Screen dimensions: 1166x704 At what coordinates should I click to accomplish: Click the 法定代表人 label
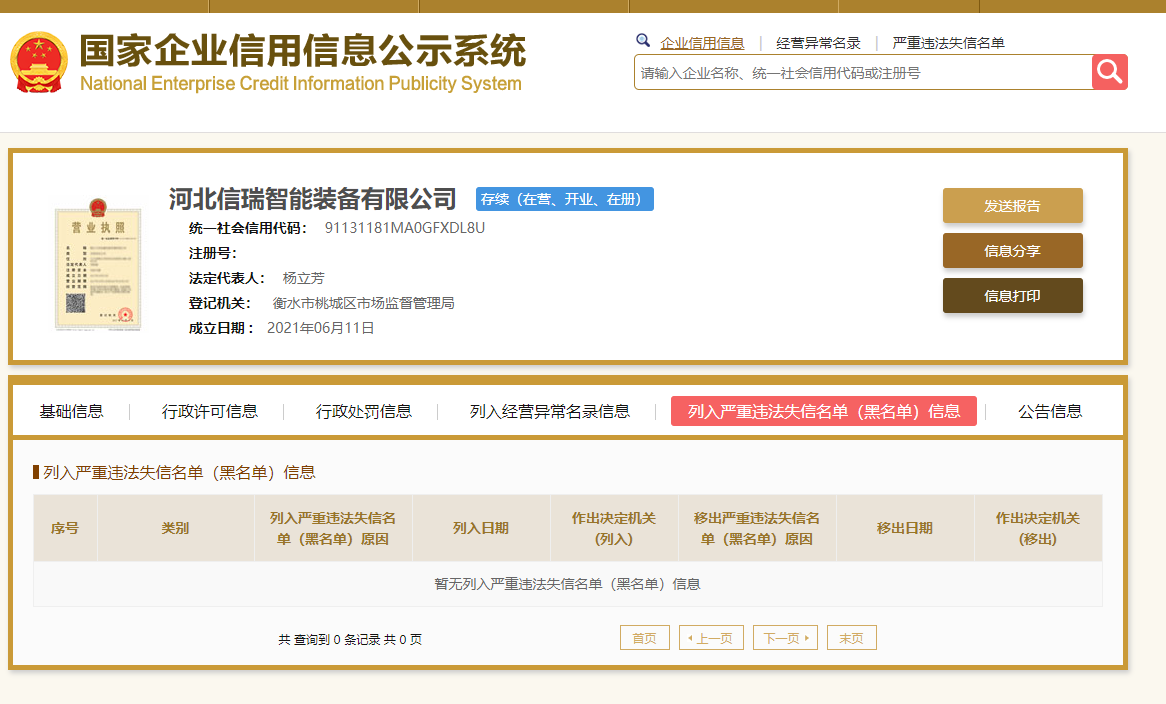click(227, 278)
